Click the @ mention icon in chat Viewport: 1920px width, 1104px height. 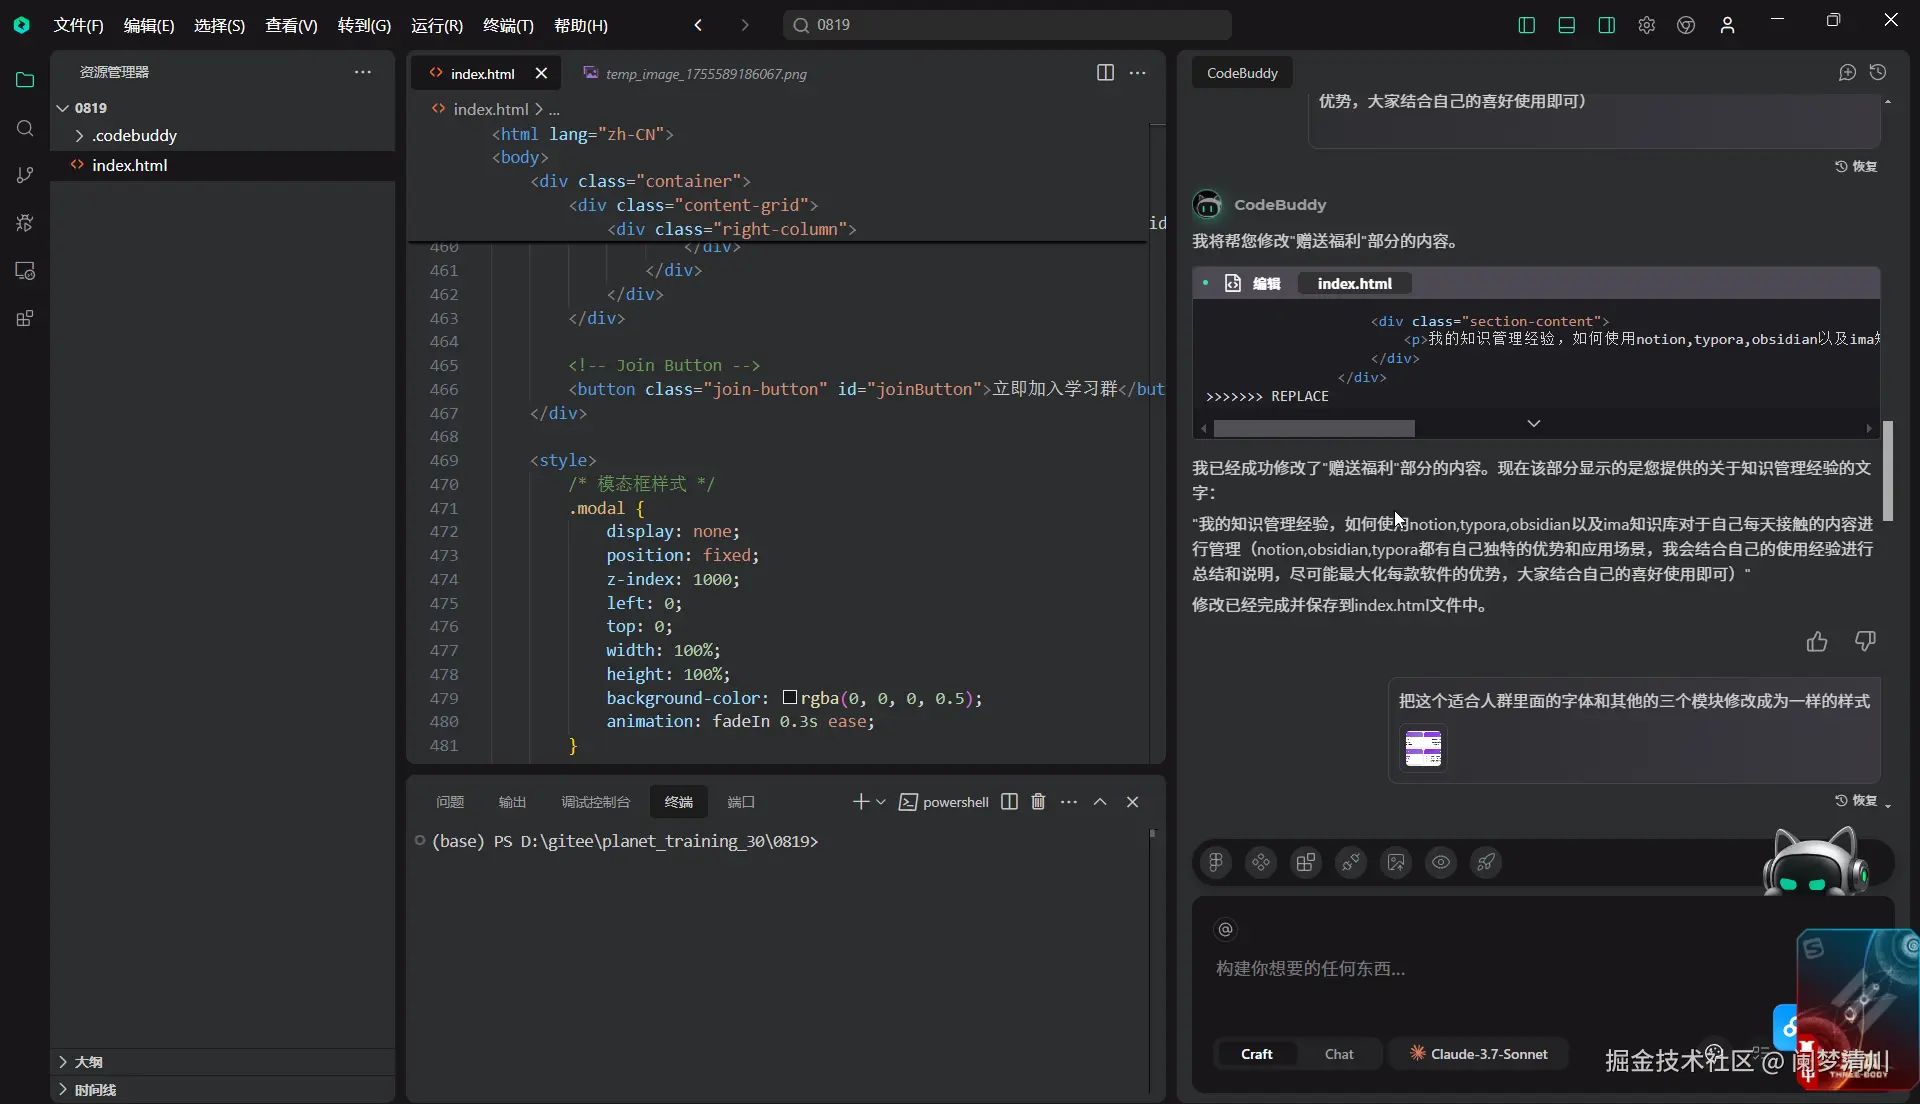(x=1225, y=930)
